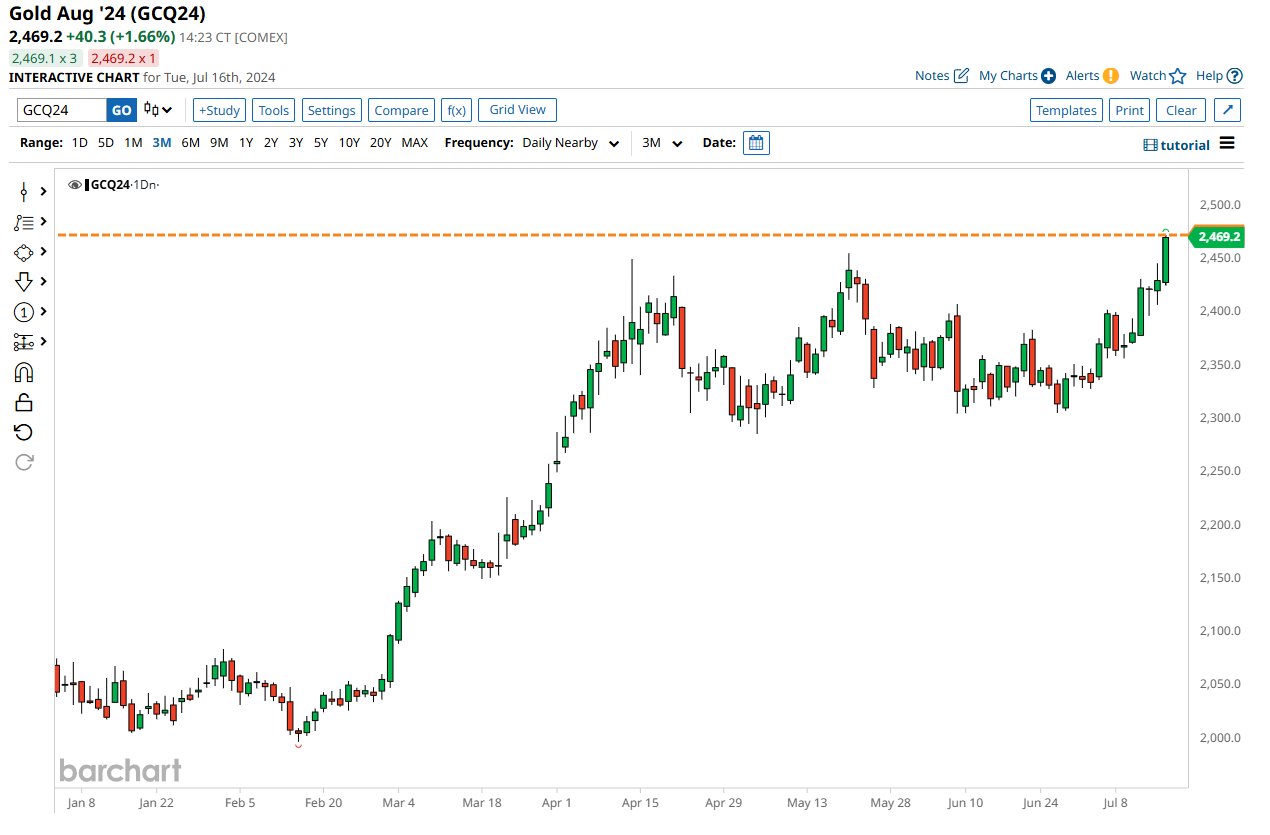Click the Compare button
This screenshot has height=835, width=1270.
point(401,110)
